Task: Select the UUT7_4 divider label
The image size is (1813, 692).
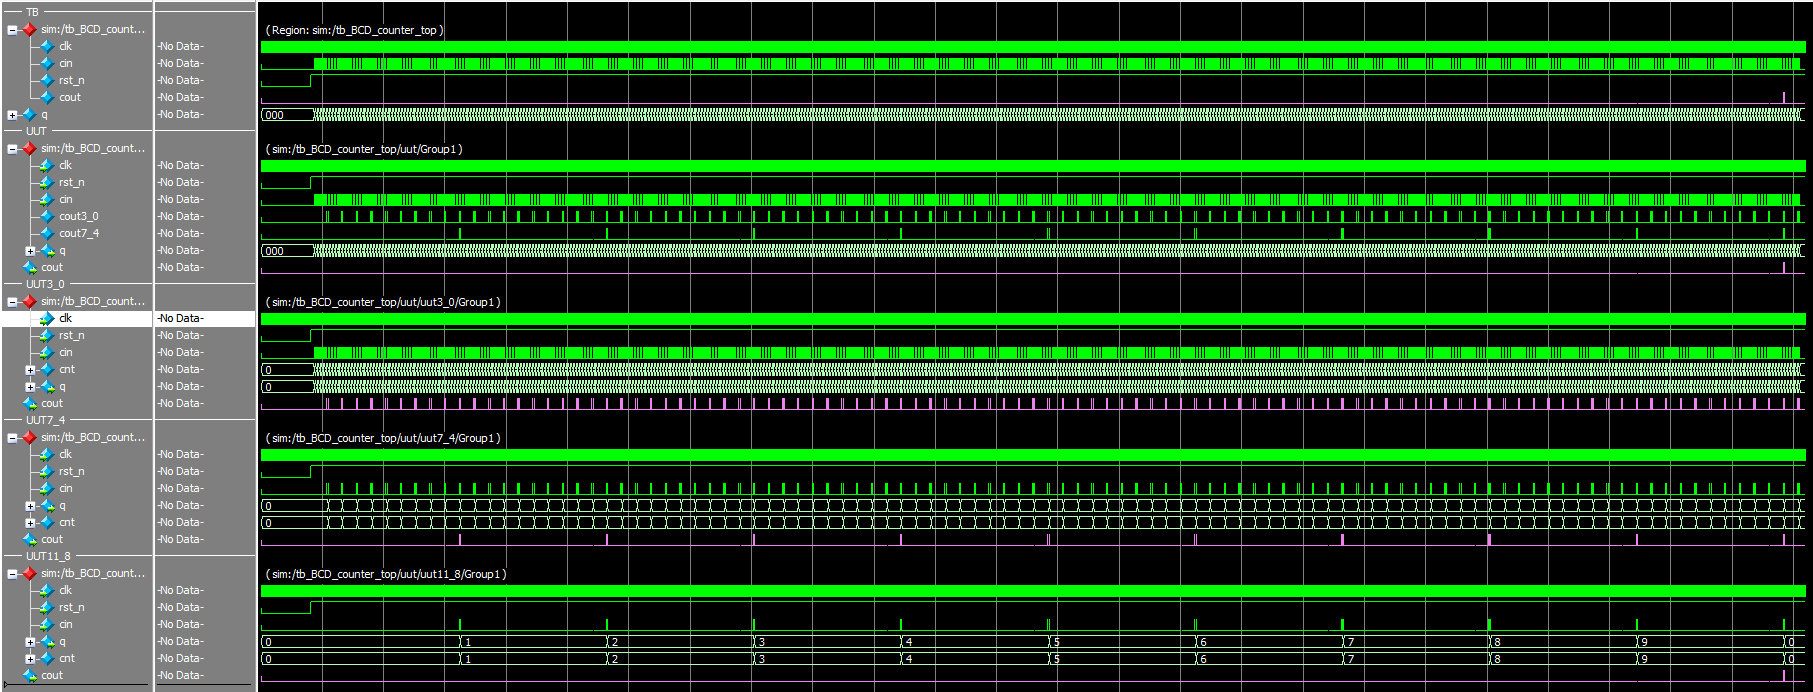Action: [45, 421]
